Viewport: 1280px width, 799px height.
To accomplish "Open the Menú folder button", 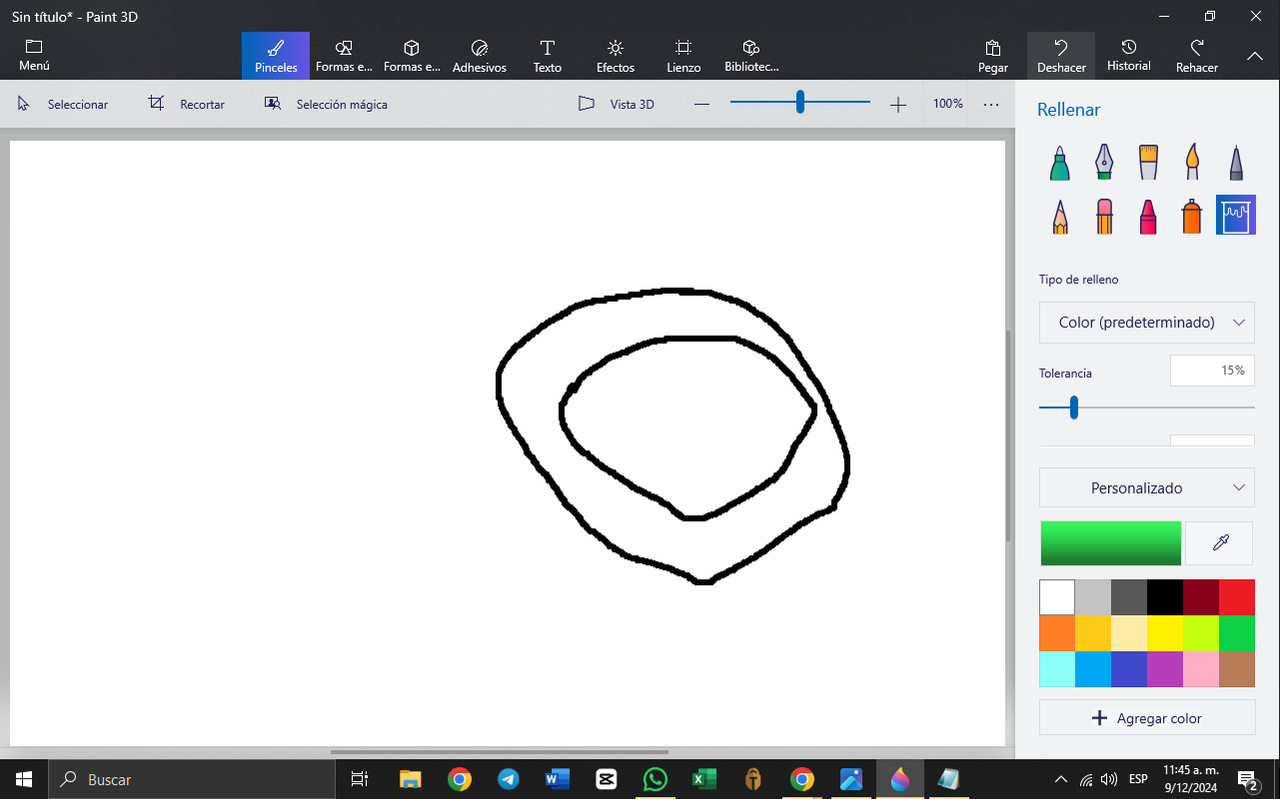I will (x=34, y=56).
